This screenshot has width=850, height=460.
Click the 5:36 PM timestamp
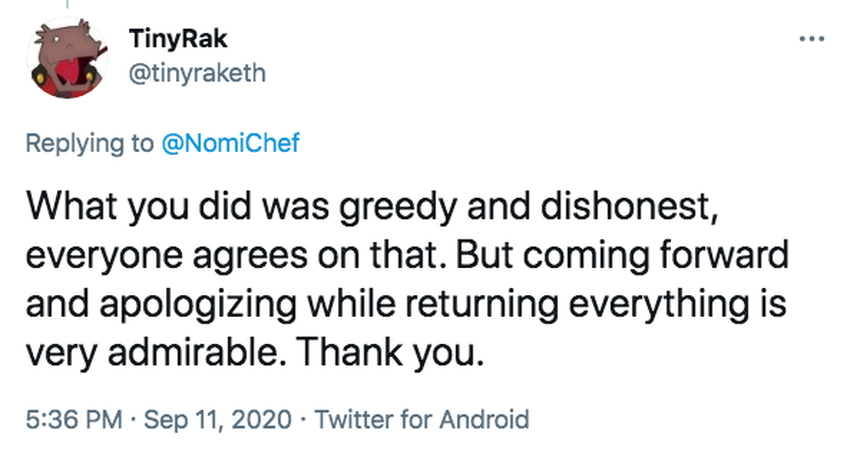71,419
